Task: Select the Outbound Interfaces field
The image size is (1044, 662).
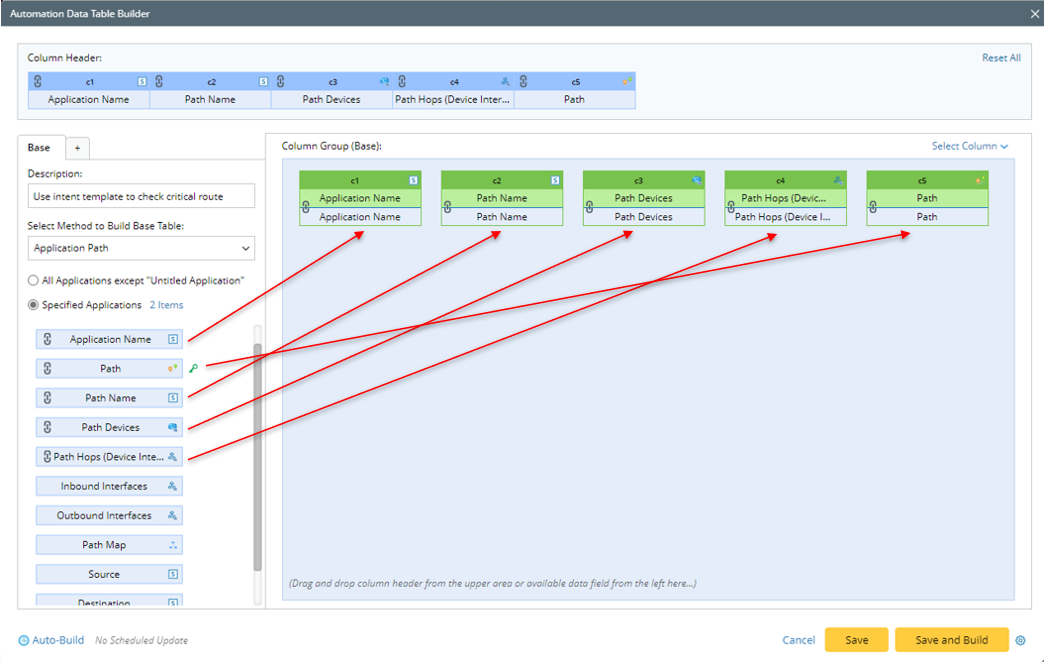Action: [109, 515]
